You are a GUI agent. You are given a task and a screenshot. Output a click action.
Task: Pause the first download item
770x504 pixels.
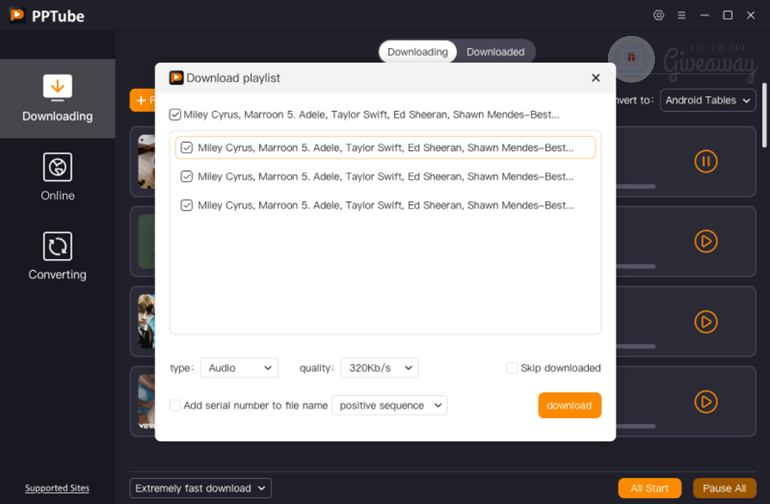[x=705, y=161]
